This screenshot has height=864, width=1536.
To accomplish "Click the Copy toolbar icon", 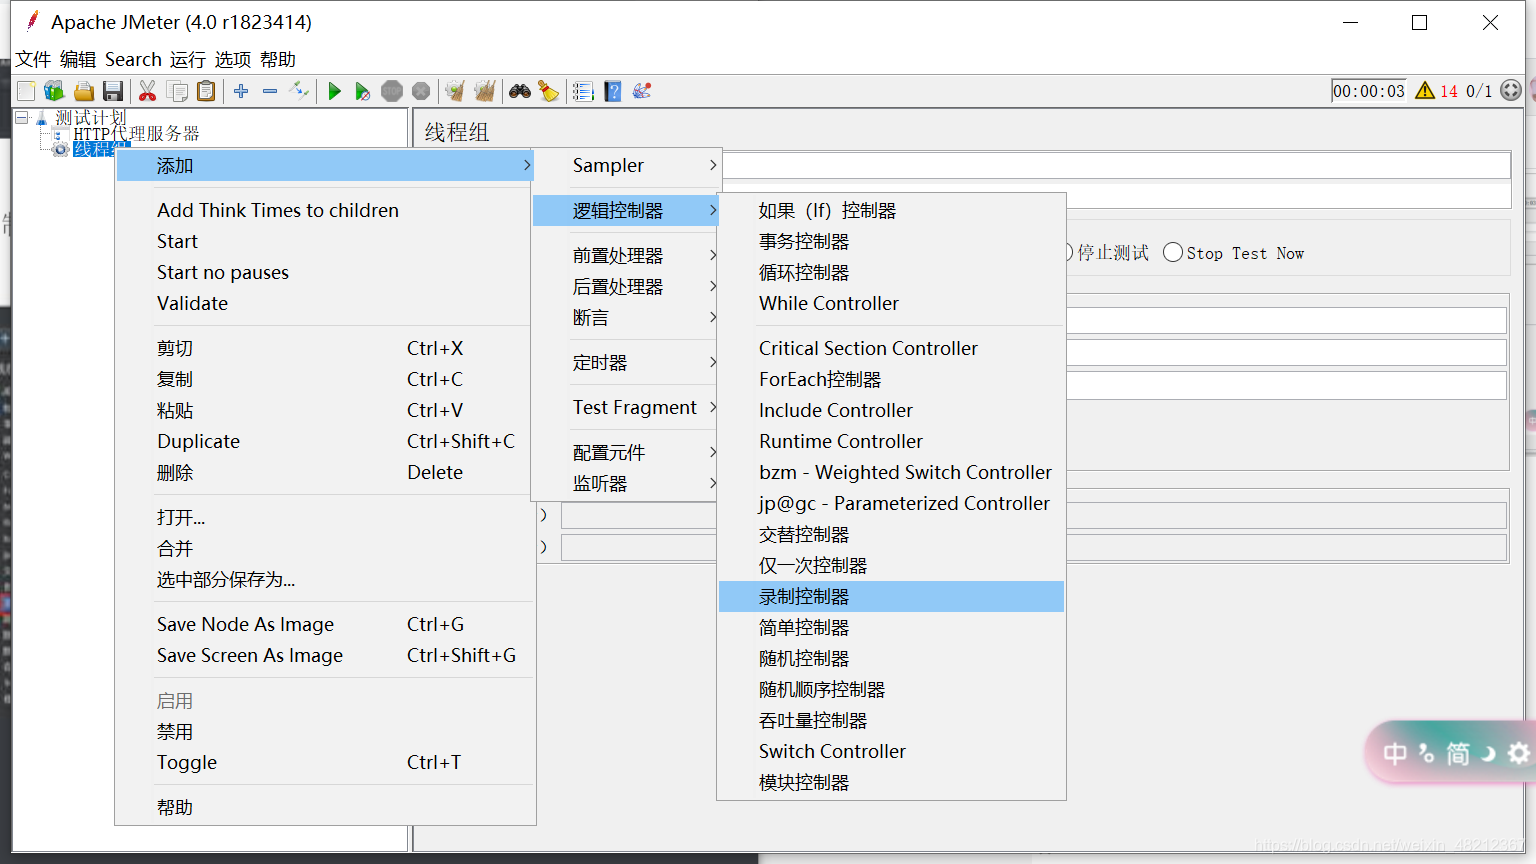I will (177, 91).
